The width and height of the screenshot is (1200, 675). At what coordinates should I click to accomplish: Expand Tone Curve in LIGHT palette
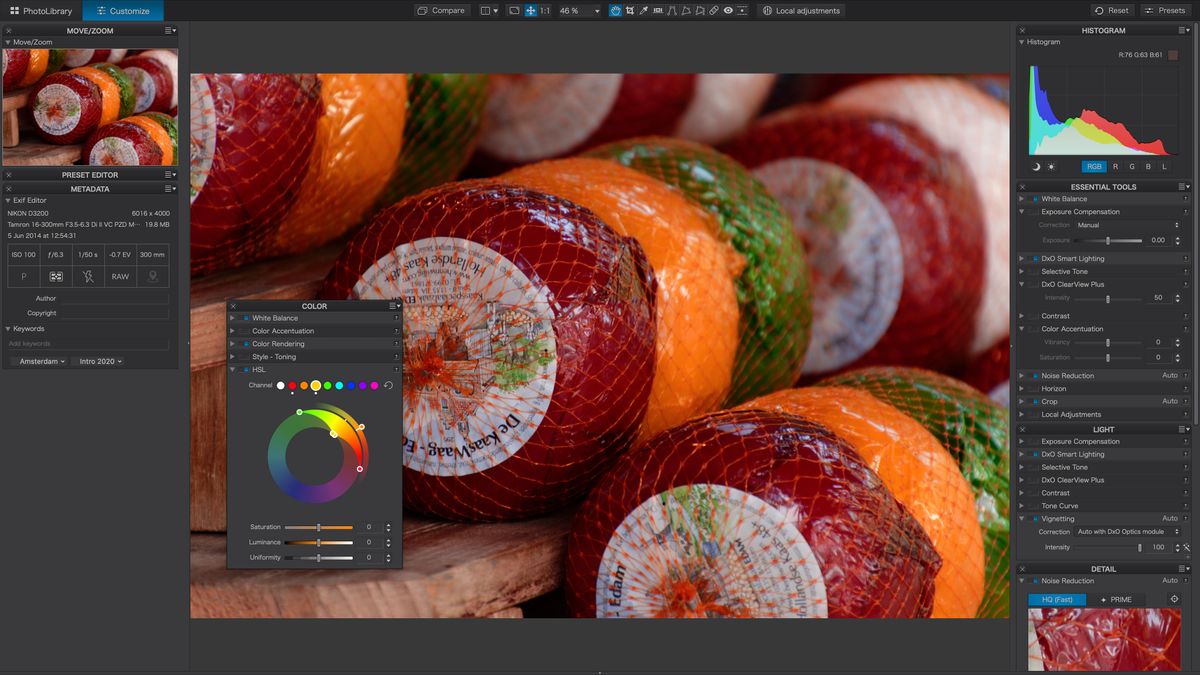tap(1022, 506)
